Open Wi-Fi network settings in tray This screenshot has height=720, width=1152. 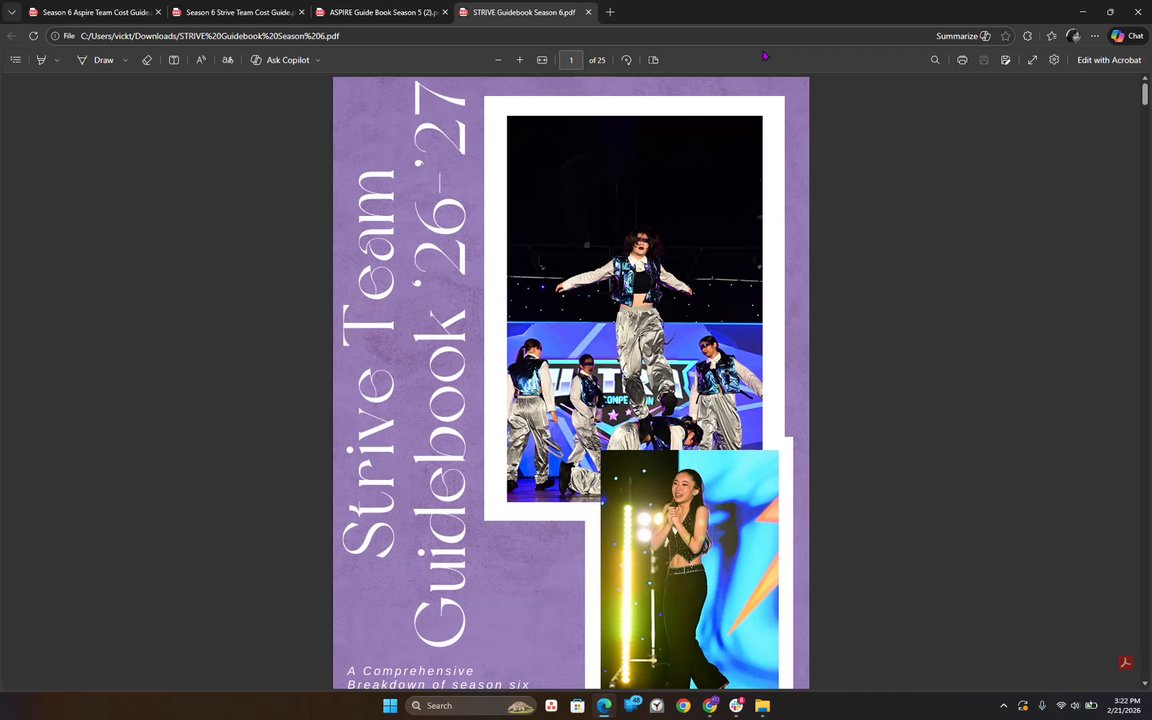(x=1061, y=706)
